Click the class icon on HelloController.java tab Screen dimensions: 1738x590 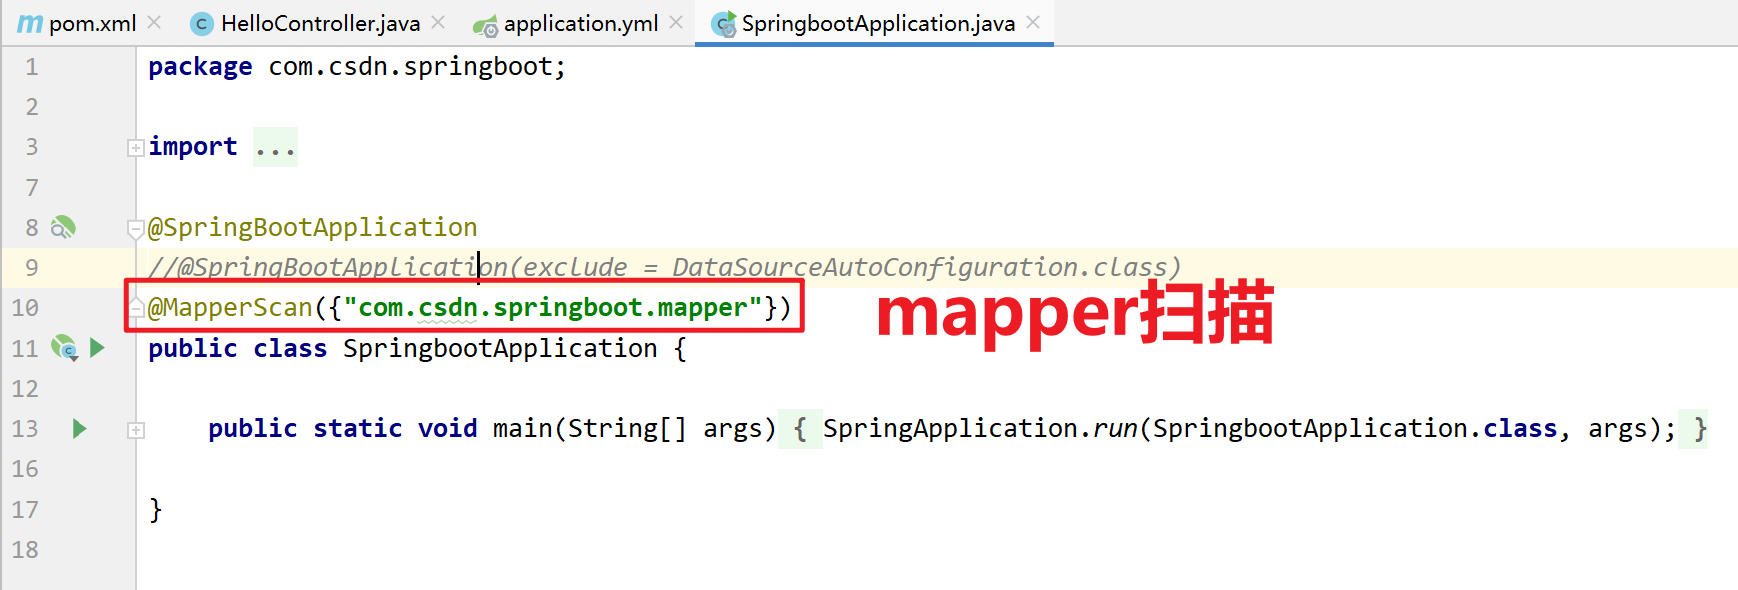(201, 24)
